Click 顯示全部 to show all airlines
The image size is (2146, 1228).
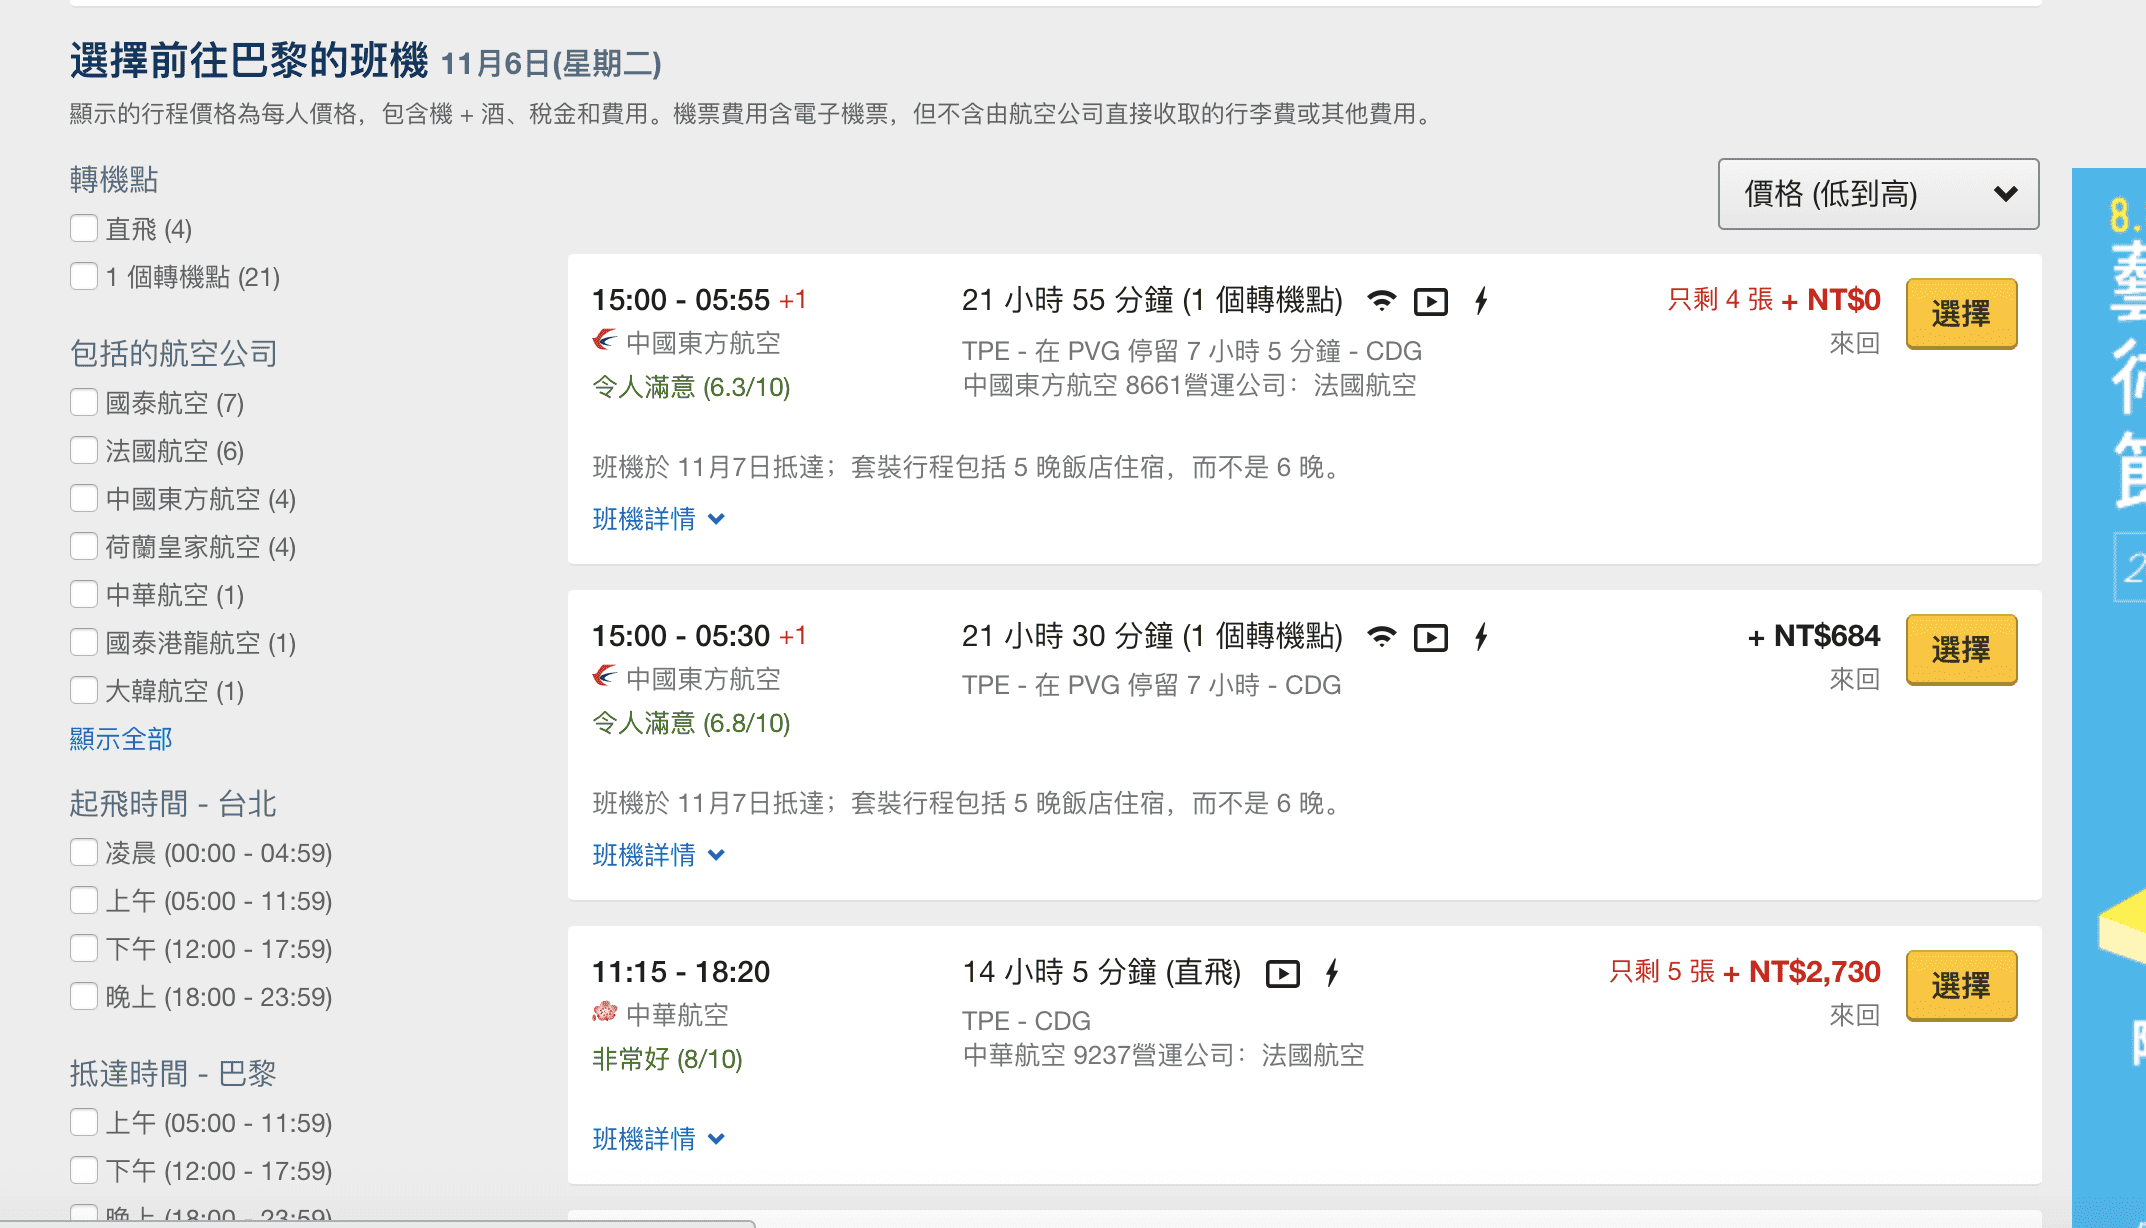[x=121, y=739]
